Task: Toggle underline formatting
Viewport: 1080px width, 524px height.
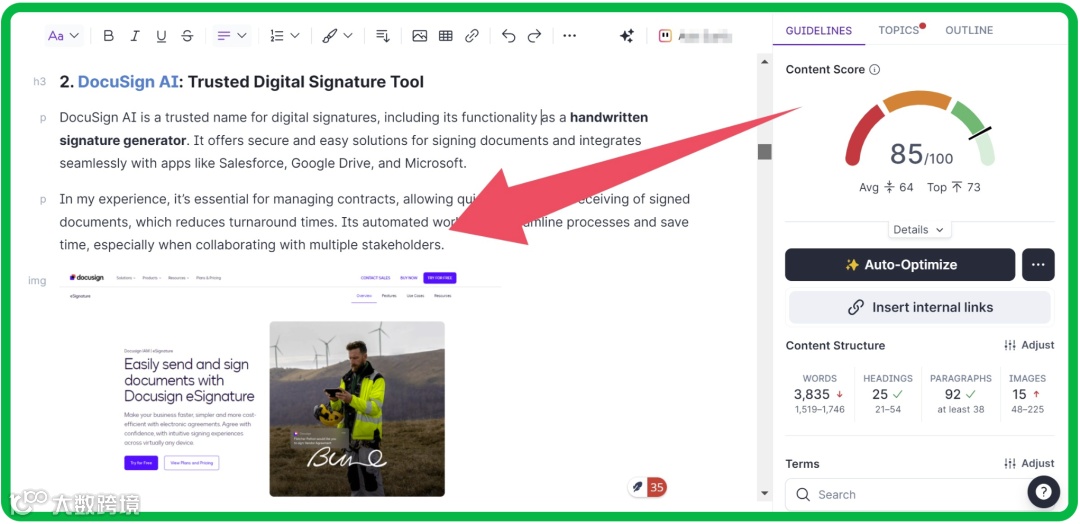Action: click(161, 36)
